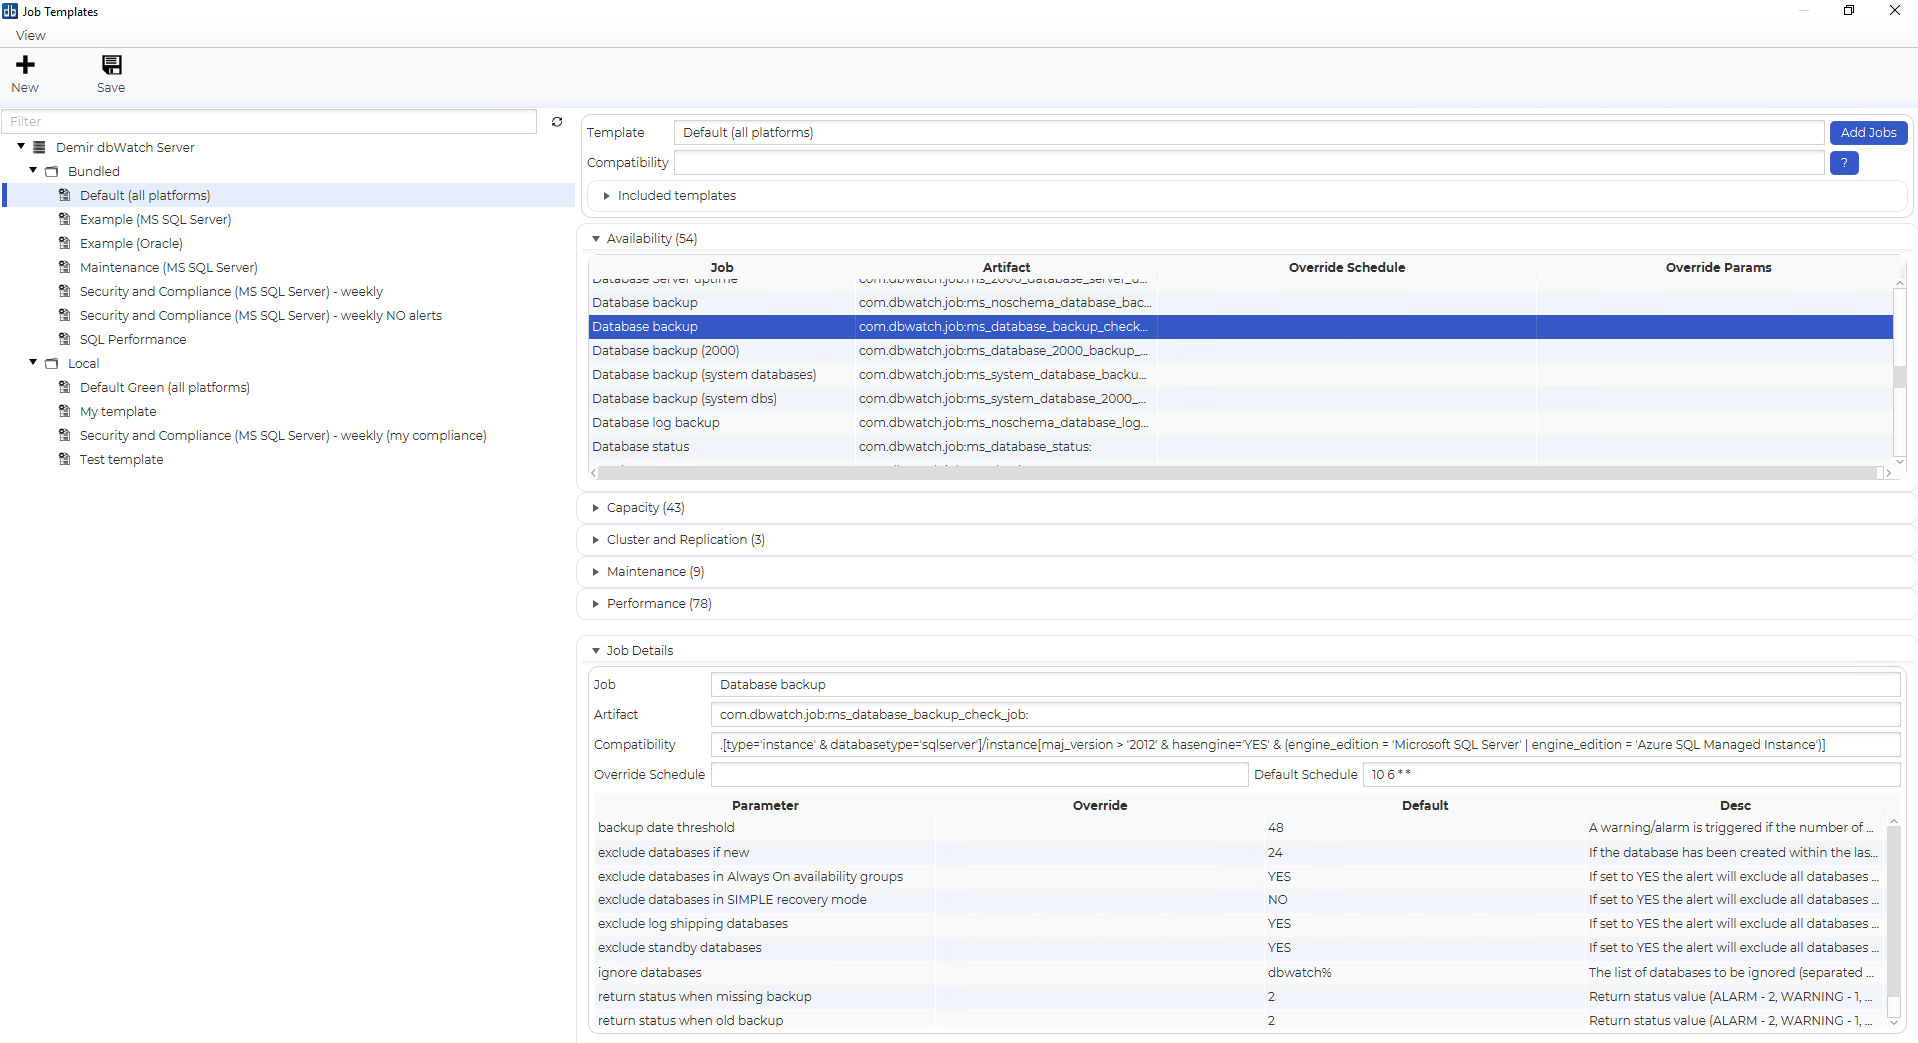The width and height of the screenshot is (1918, 1043).
Task: Select SQL Performance template in tree
Action: 133,340
